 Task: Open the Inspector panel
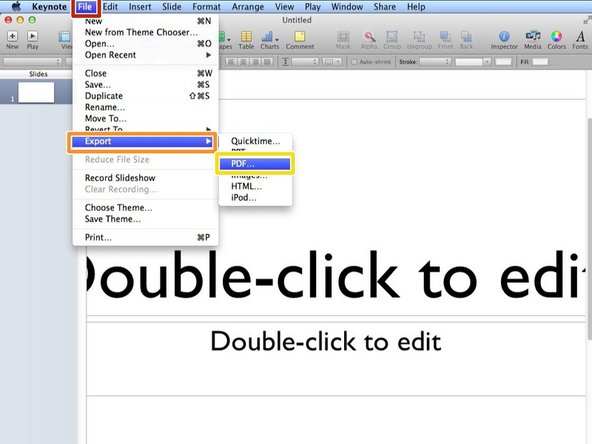504,40
